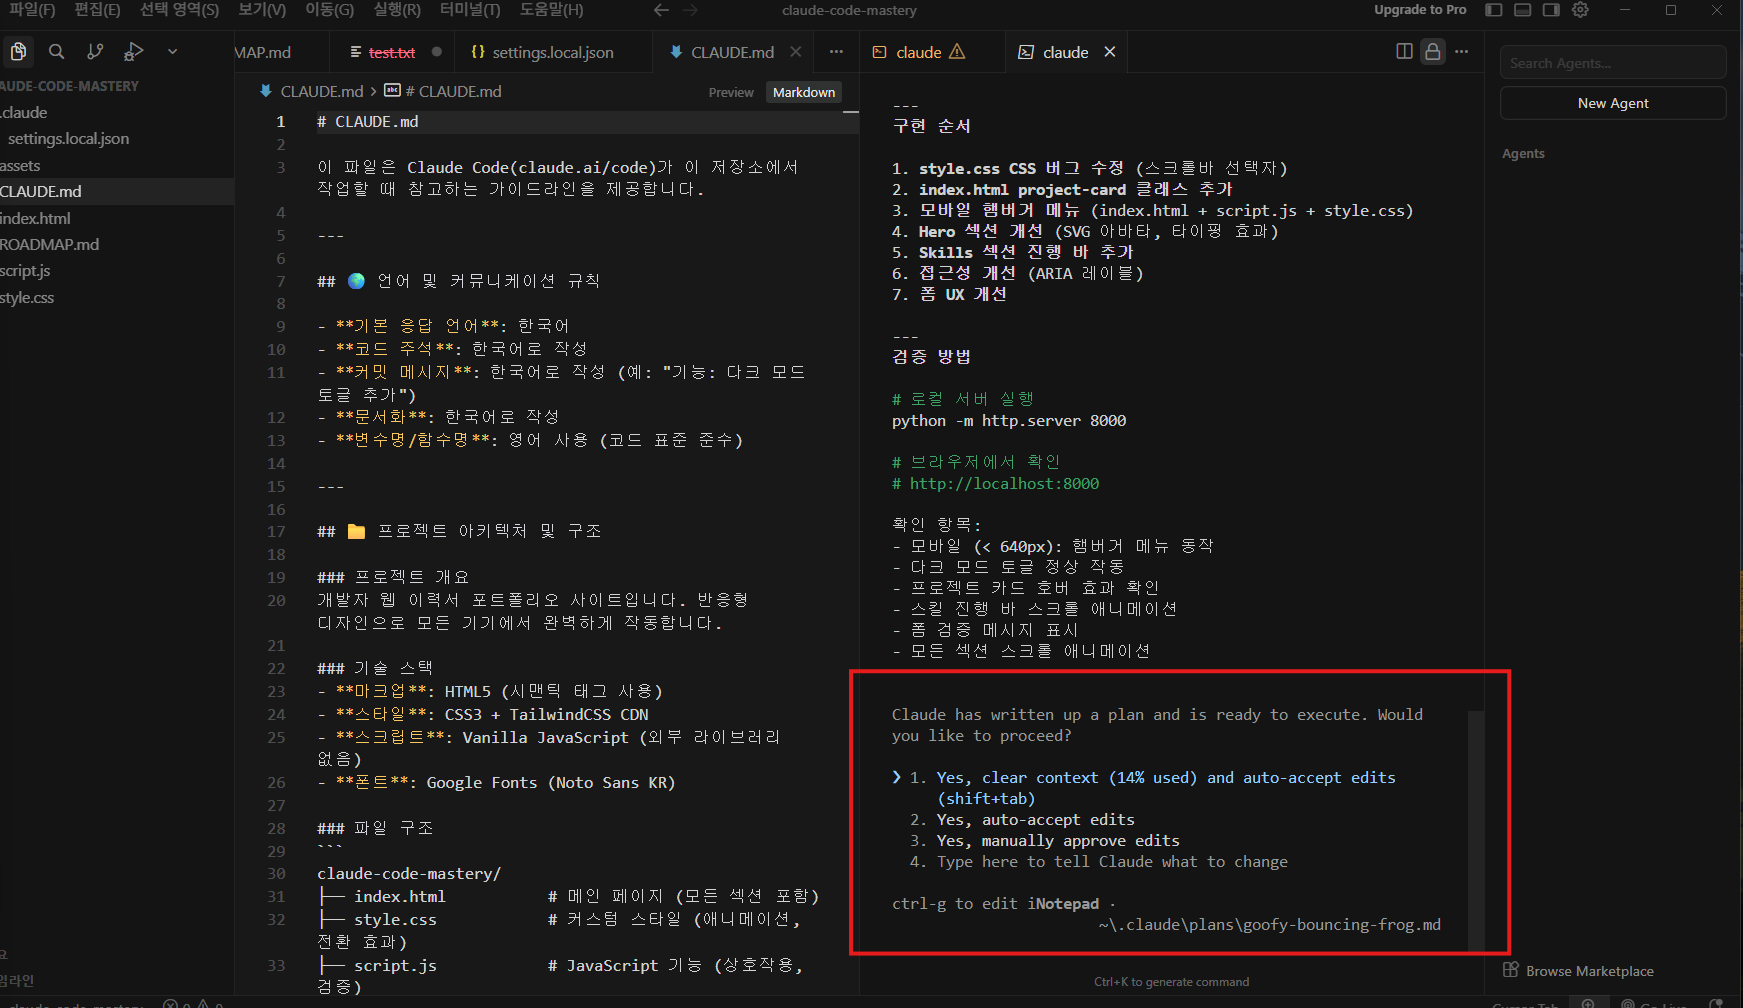Screen dimensions: 1743x1008
Task: Select Type here to tell Claude option
Action: pyautogui.click(x=1112, y=862)
